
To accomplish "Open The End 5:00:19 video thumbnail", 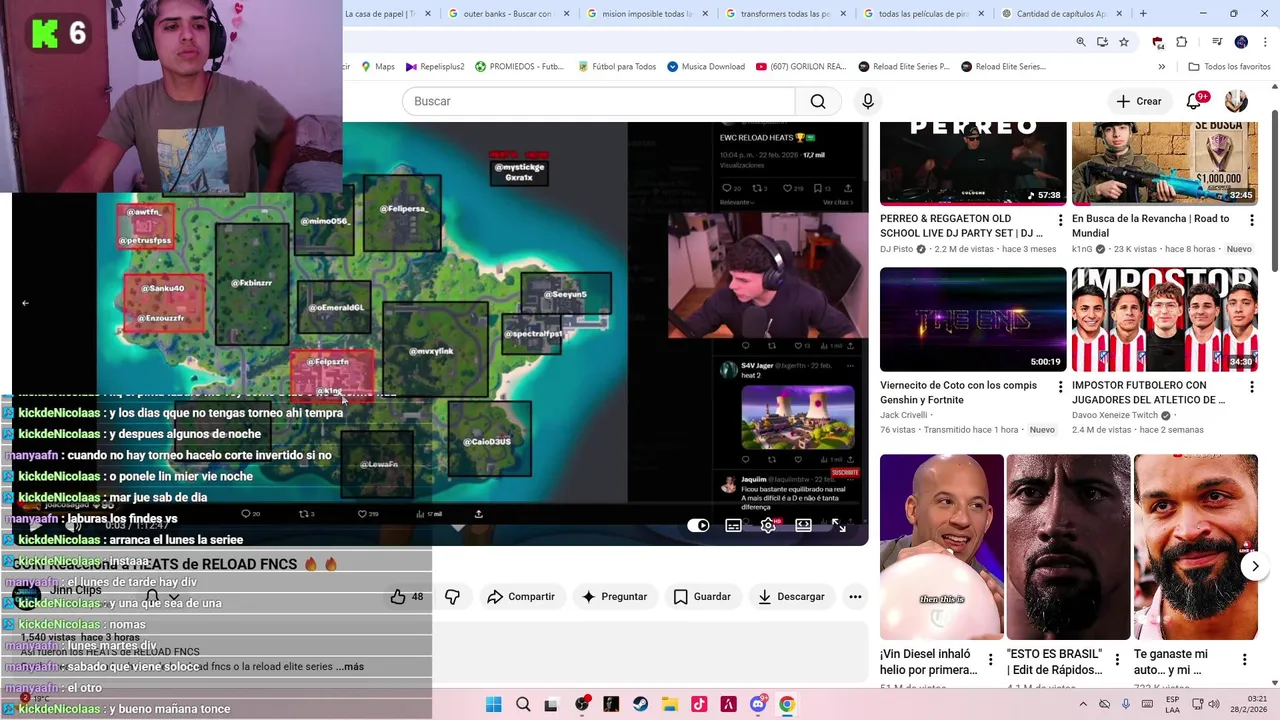I will 973,319.
